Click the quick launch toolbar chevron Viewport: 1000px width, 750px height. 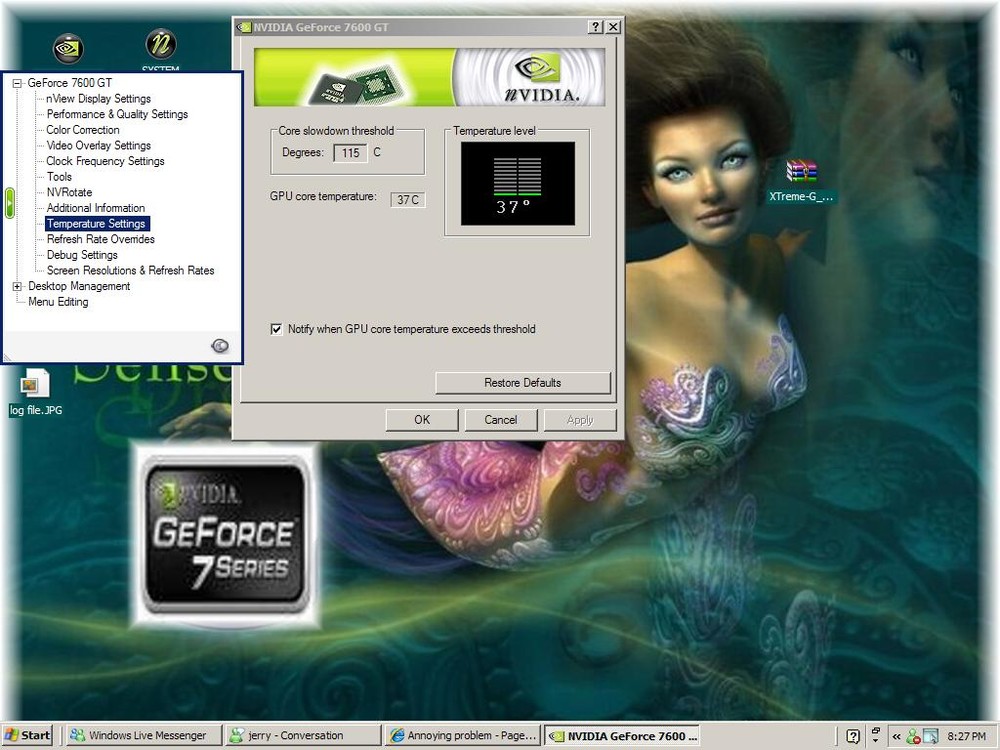pos(876,740)
